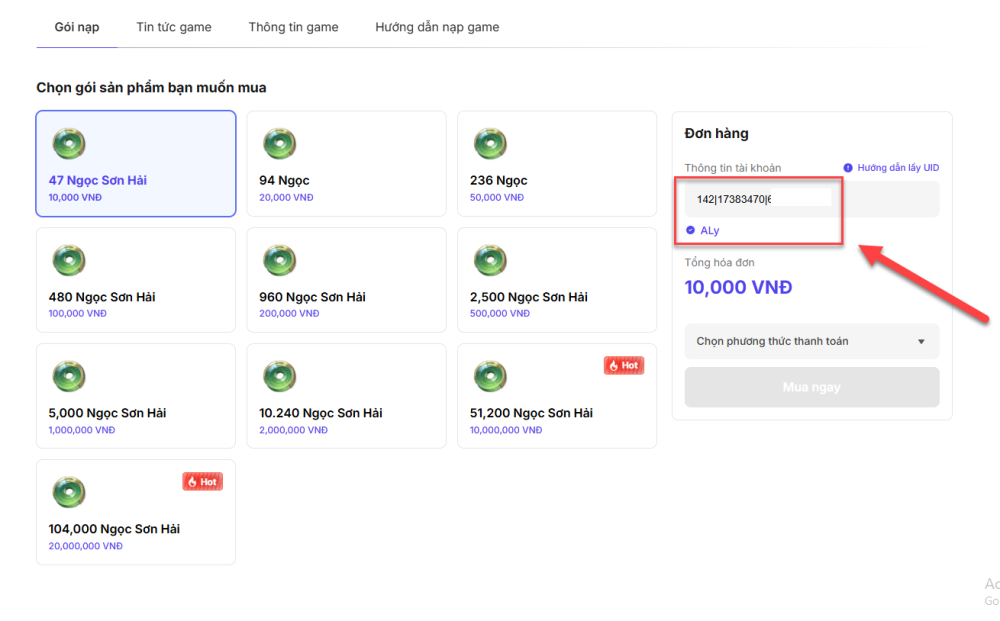Click the 94 Ngọc package jade icon
Viewport: 1000px width, 621px height.
point(279,143)
